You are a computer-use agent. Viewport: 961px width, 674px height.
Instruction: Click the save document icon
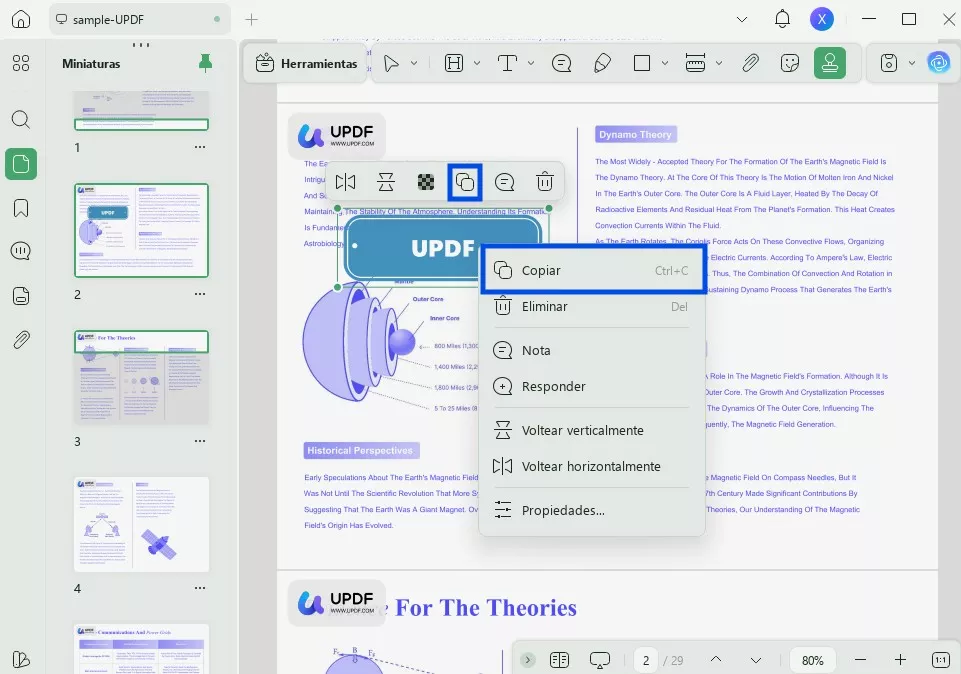click(x=889, y=63)
